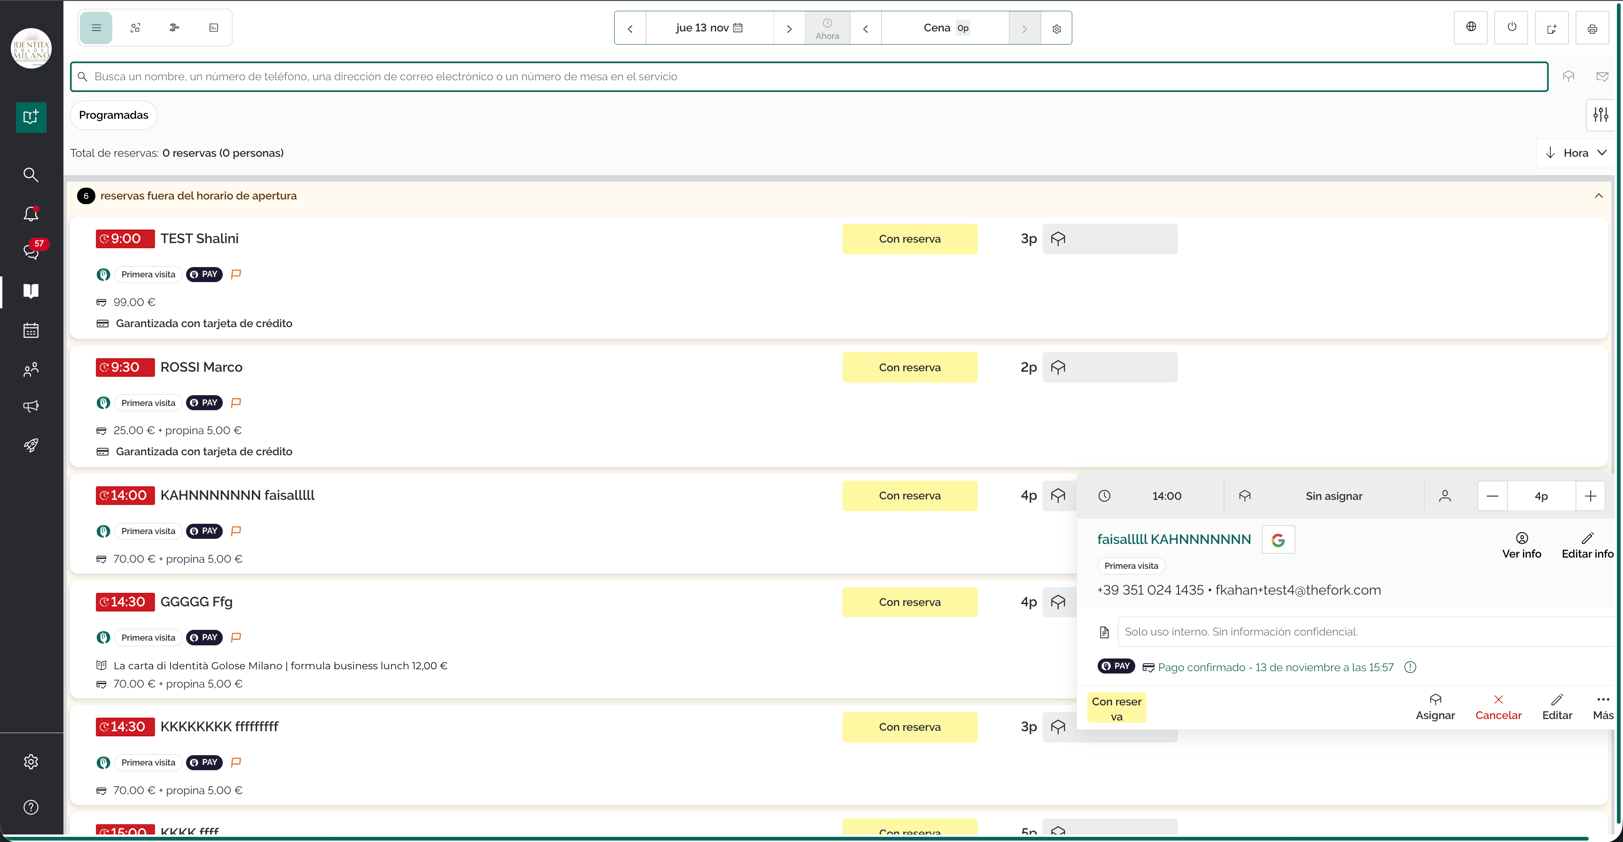
Task: Switch to the floor plan view toggle
Action: [x=135, y=28]
